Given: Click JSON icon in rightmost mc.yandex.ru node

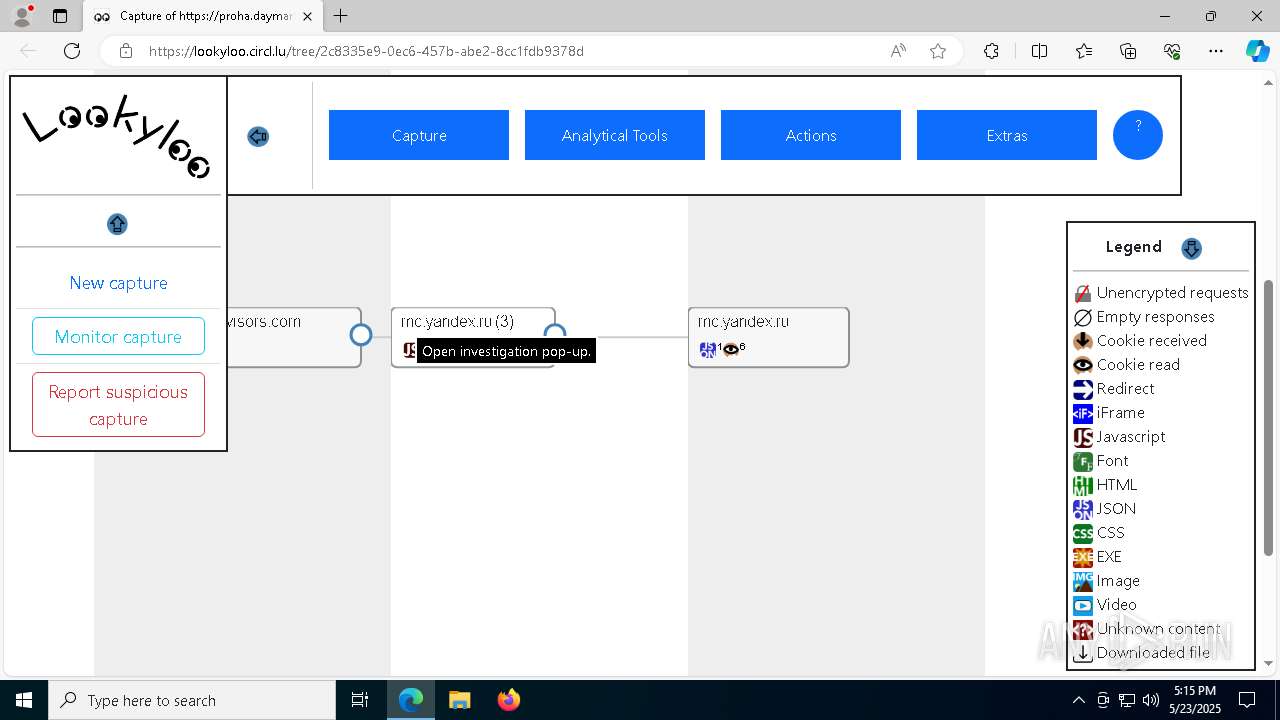Looking at the screenshot, I should coord(708,349).
